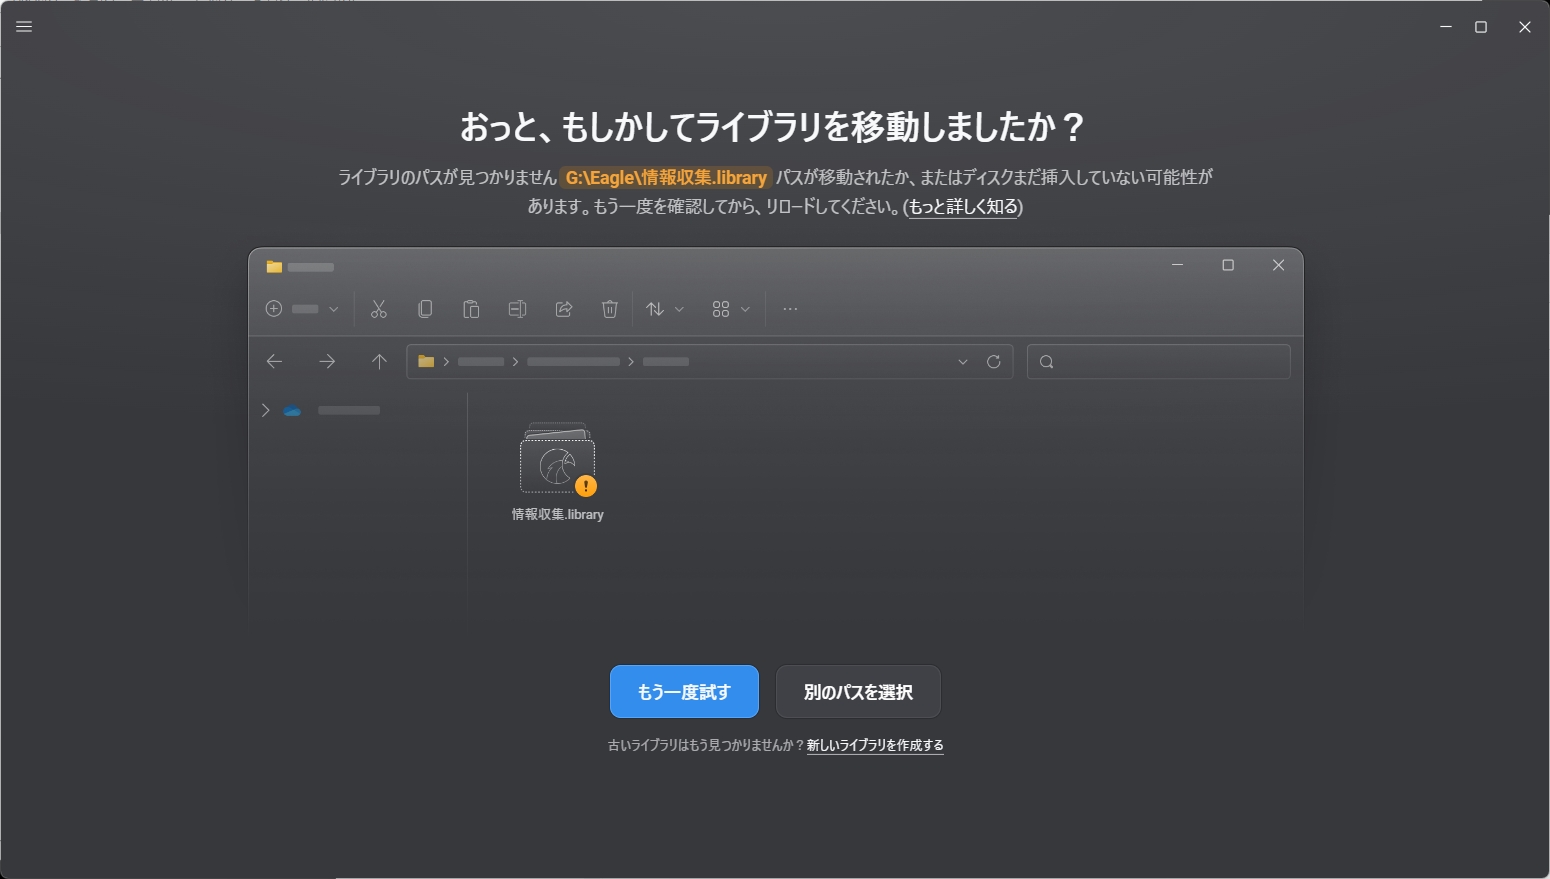This screenshot has width=1550, height=879.
Task: Click the 新しいライブラリを作成する link
Action: coord(875,745)
